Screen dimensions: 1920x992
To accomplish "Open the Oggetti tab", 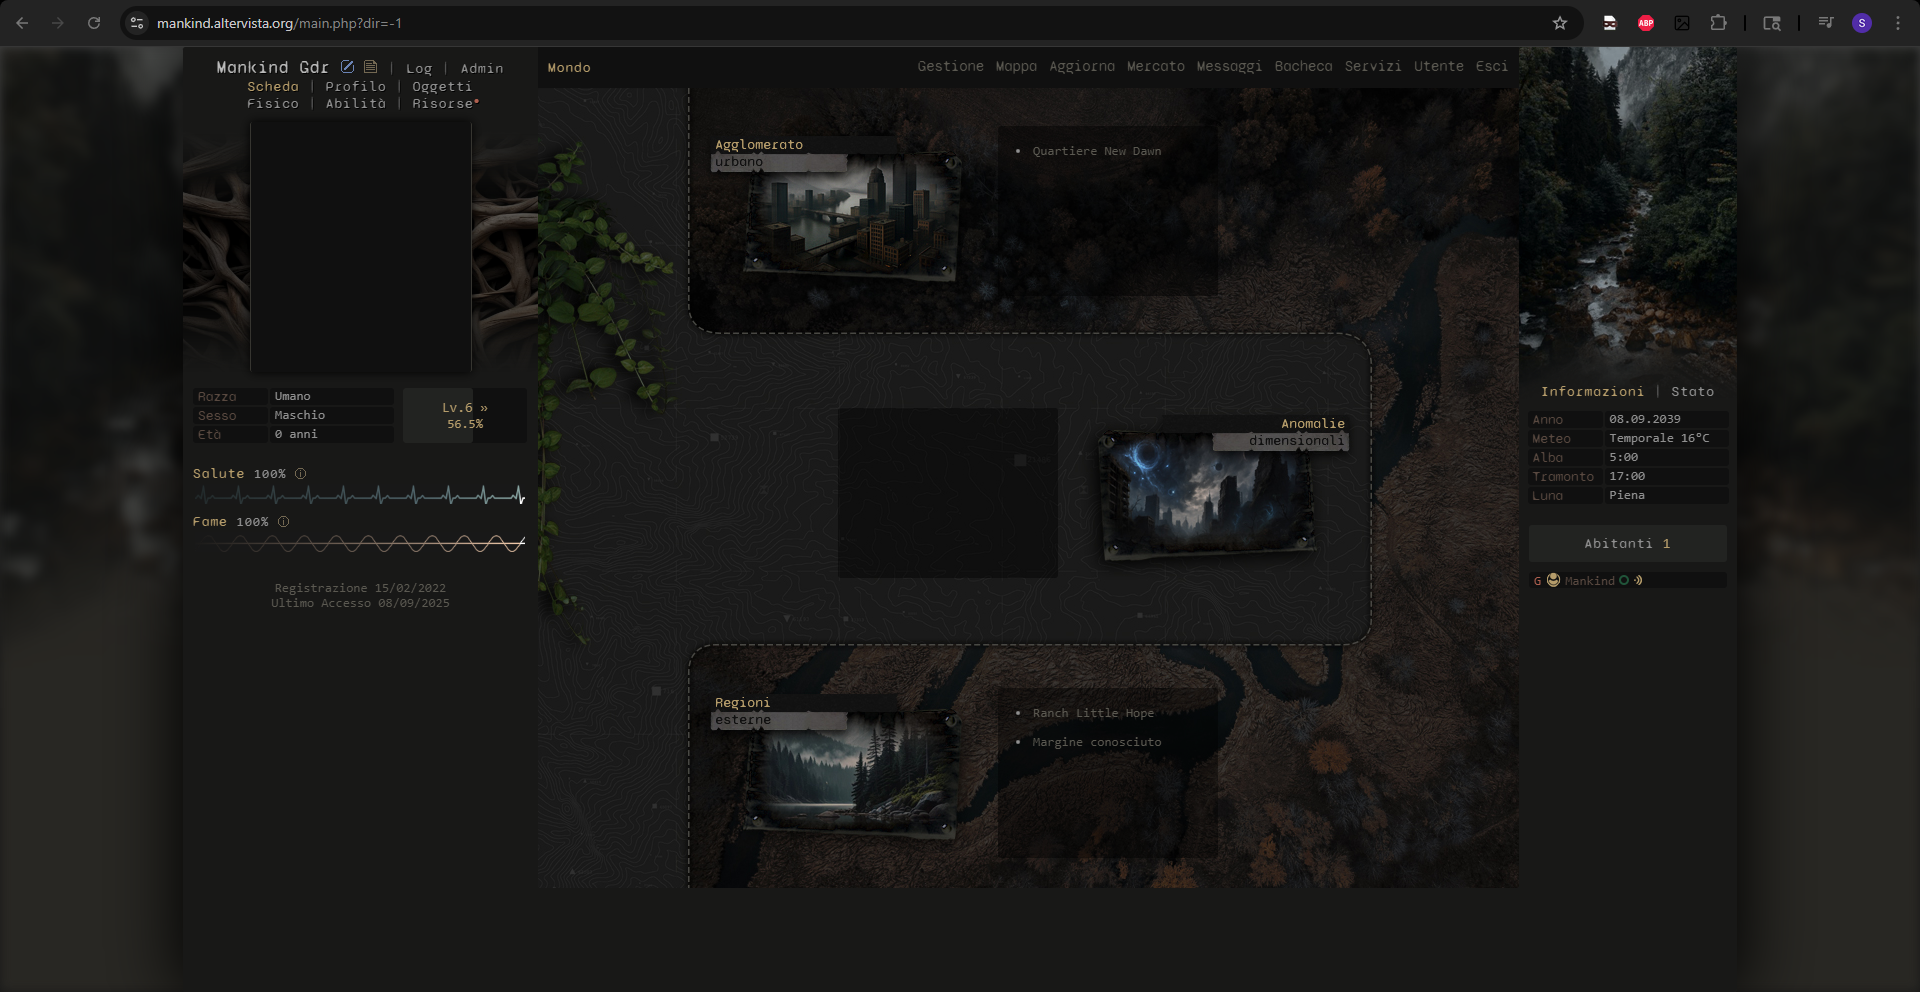I will (442, 87).
